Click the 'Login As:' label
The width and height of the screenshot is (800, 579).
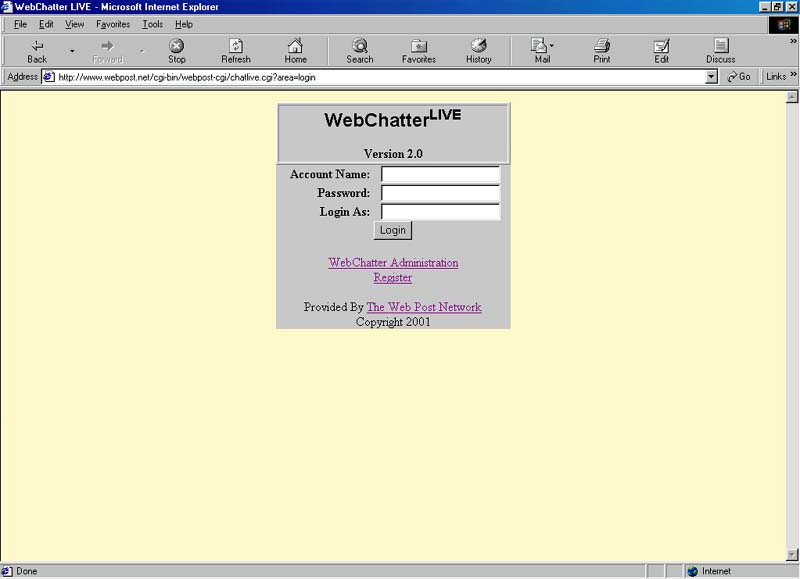344,212
